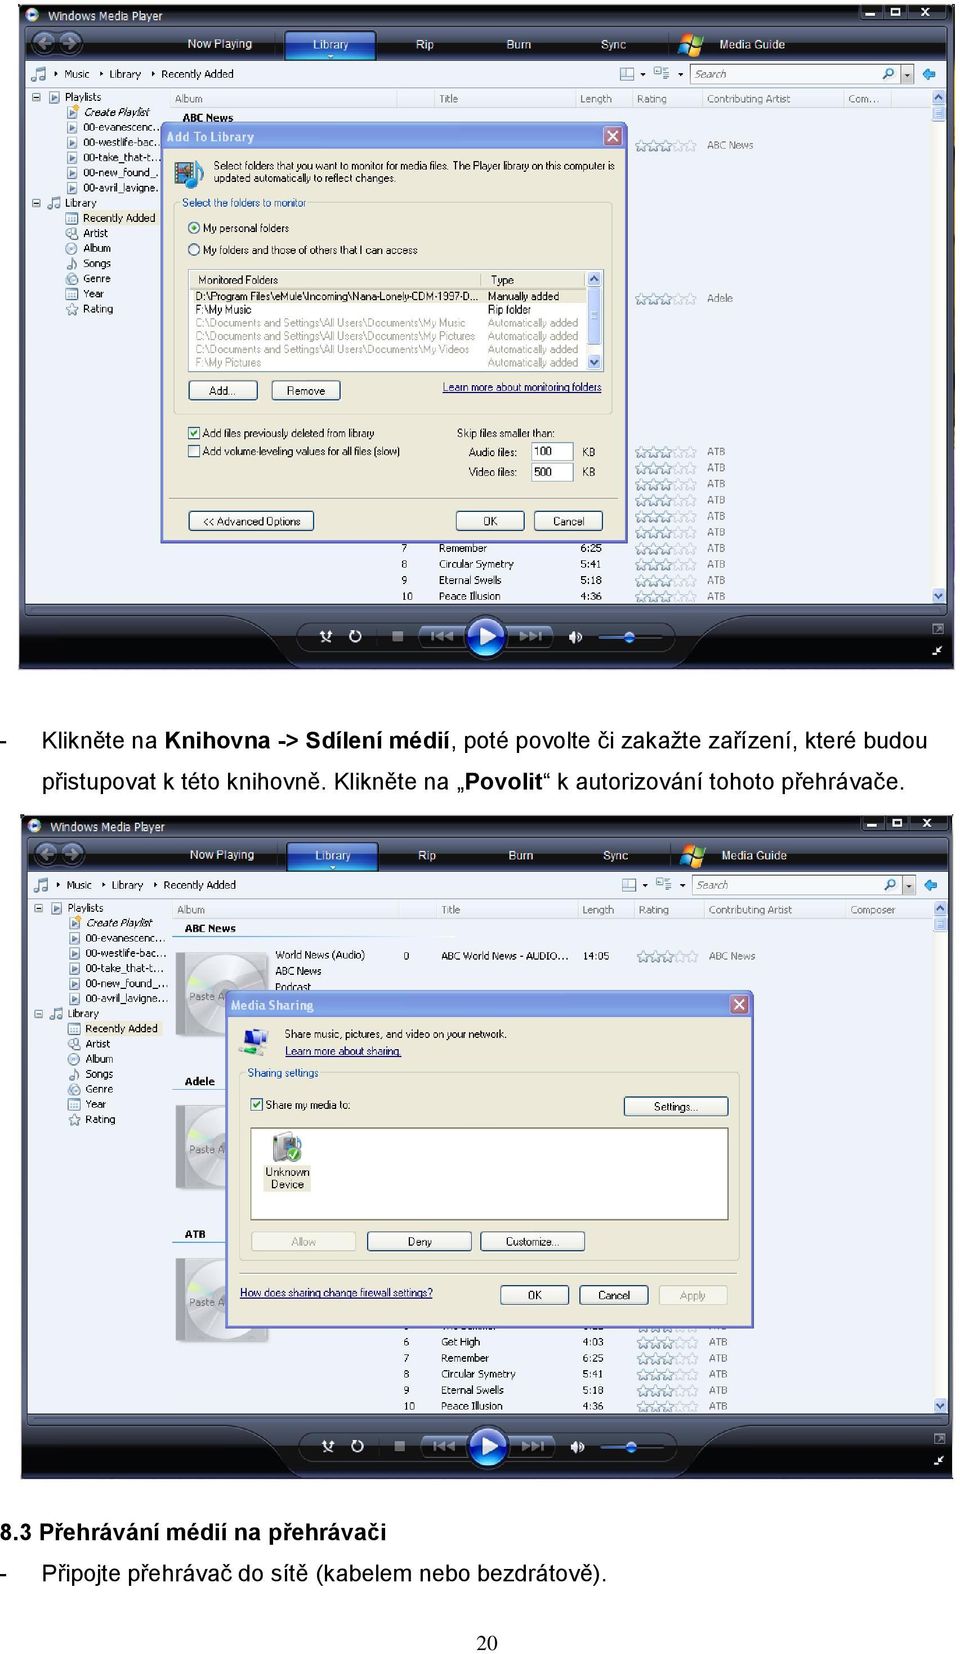The width and height of the screenshot is (960, 1654).
Task: Click the Video files size field
Action: click(x=552, y=472)
